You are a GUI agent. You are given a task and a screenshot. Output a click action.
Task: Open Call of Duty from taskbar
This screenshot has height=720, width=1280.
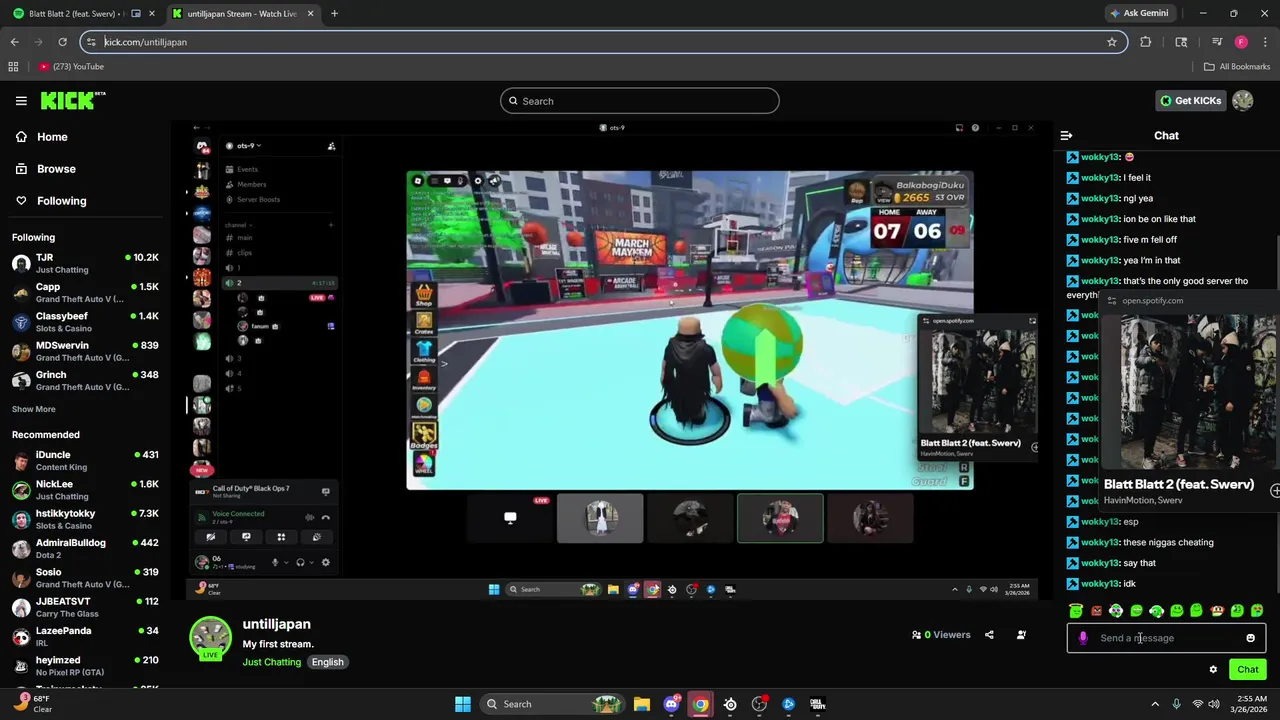point(817,704)
